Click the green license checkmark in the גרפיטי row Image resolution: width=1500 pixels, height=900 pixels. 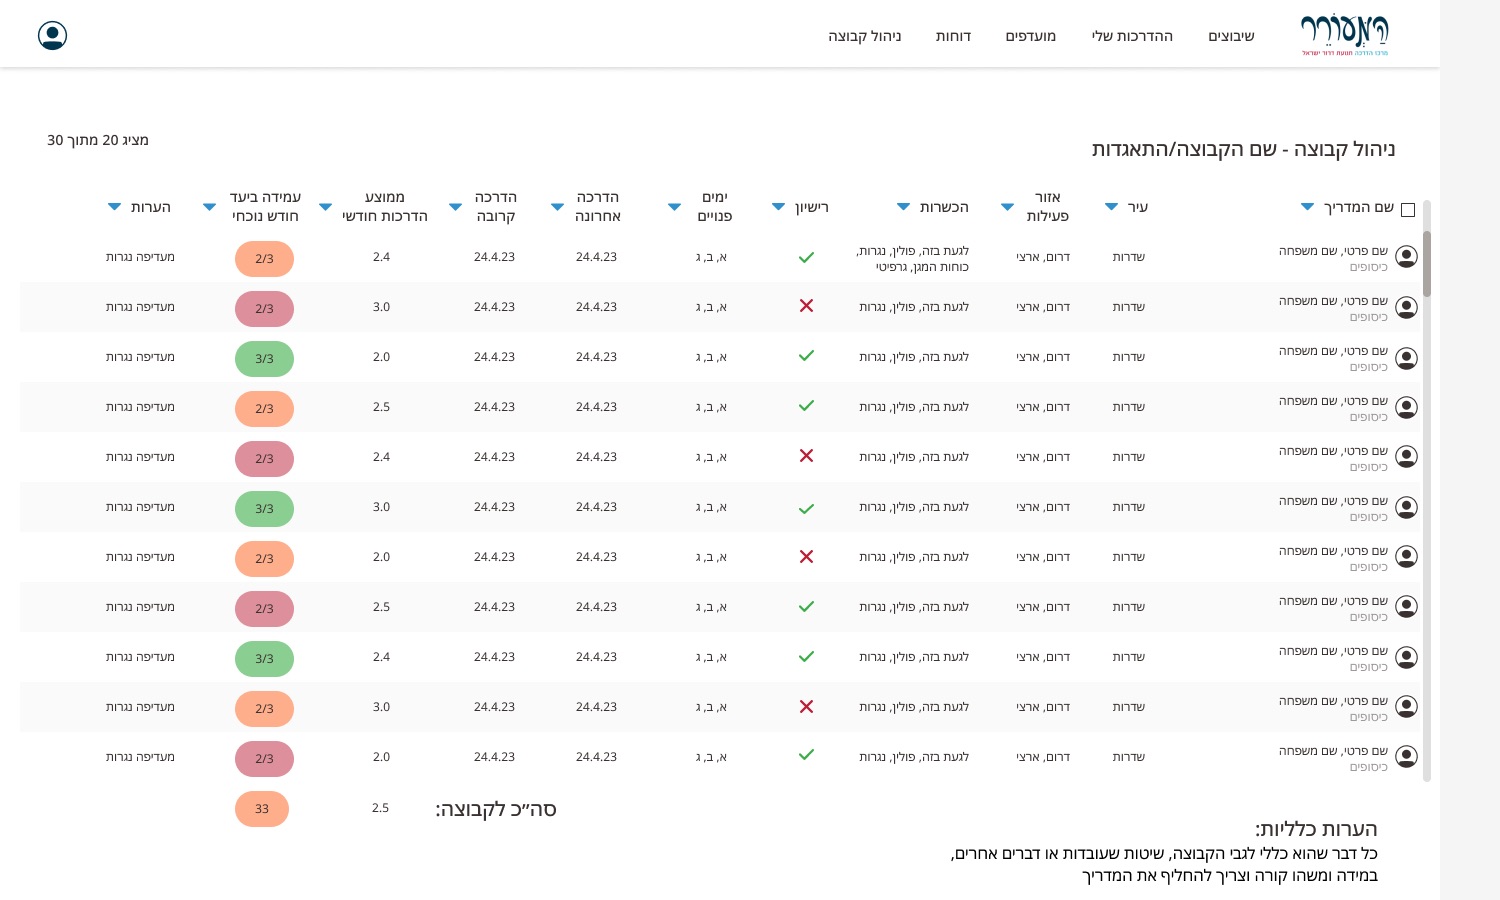(x=806, y=257)
